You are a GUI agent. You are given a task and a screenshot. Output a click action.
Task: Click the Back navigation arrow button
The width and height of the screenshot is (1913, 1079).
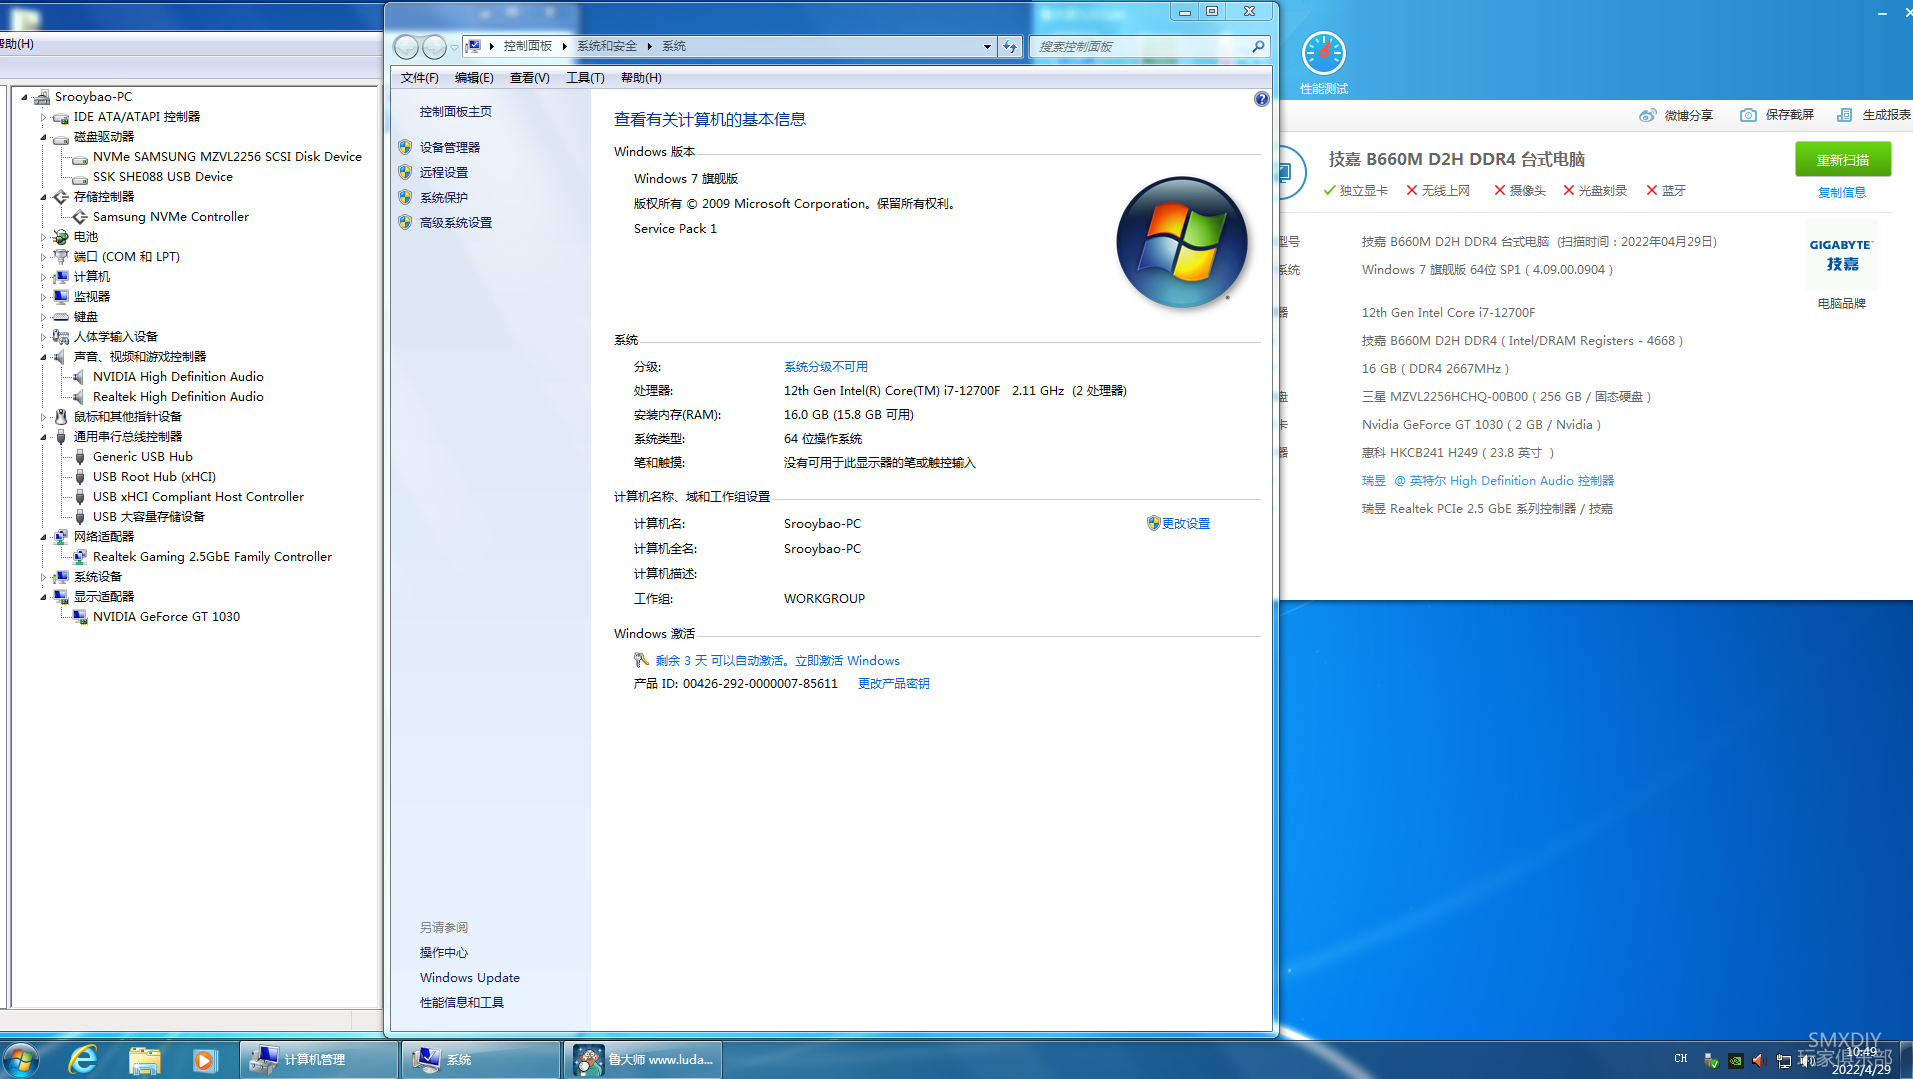click(406, 46)
